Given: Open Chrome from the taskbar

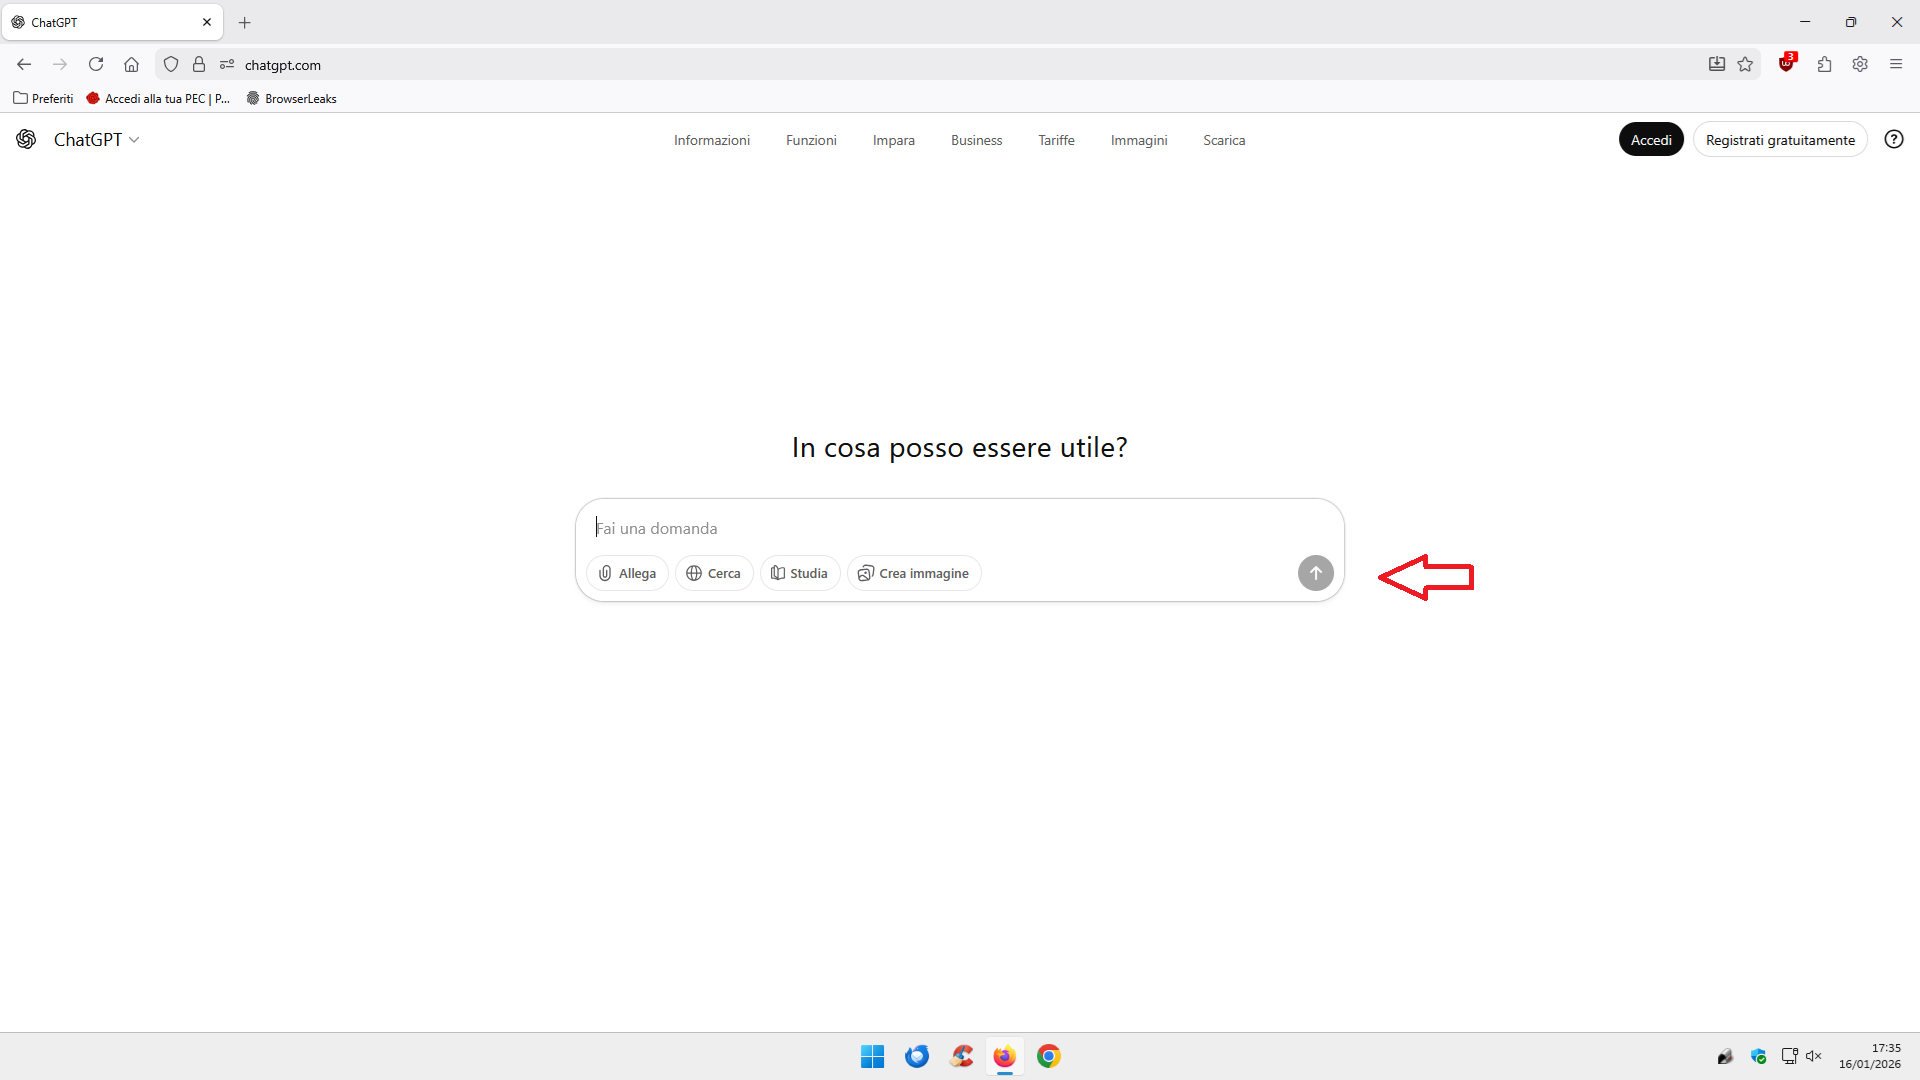Looking at the screenshot, I should point(1048,1056).
